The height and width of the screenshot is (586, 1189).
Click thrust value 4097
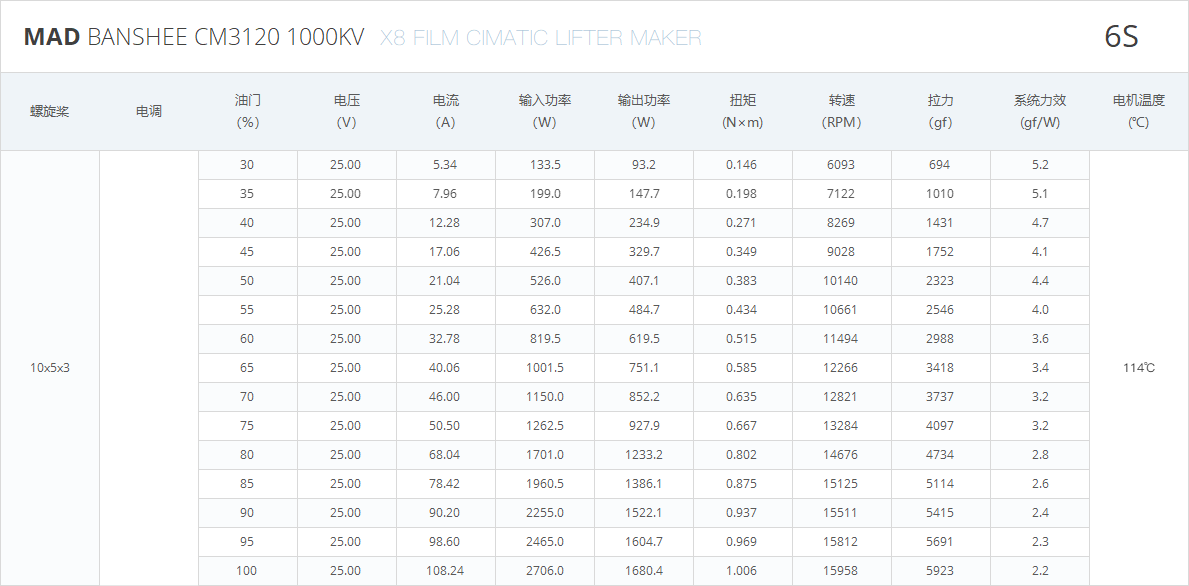[x=940, y=425]
